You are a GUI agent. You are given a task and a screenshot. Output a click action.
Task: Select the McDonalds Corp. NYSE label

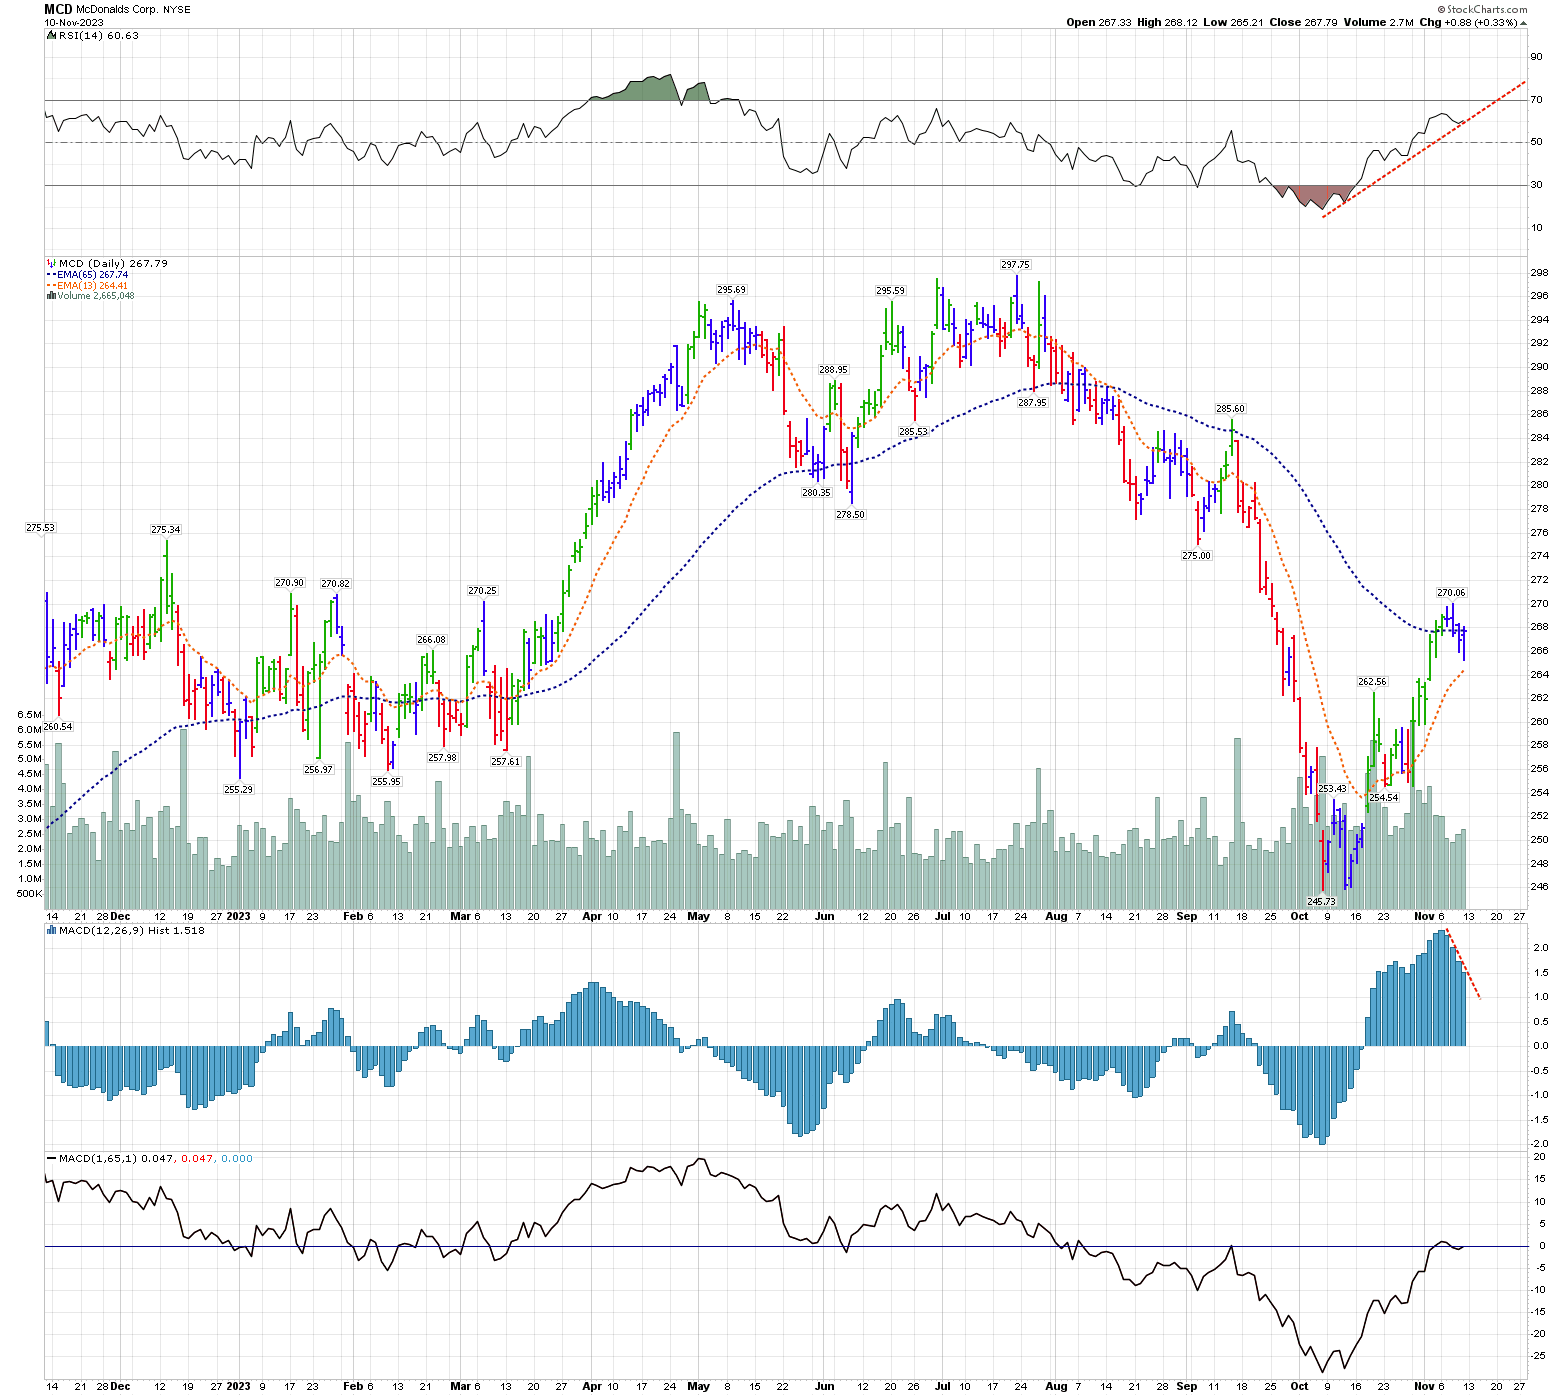point(133,9)
